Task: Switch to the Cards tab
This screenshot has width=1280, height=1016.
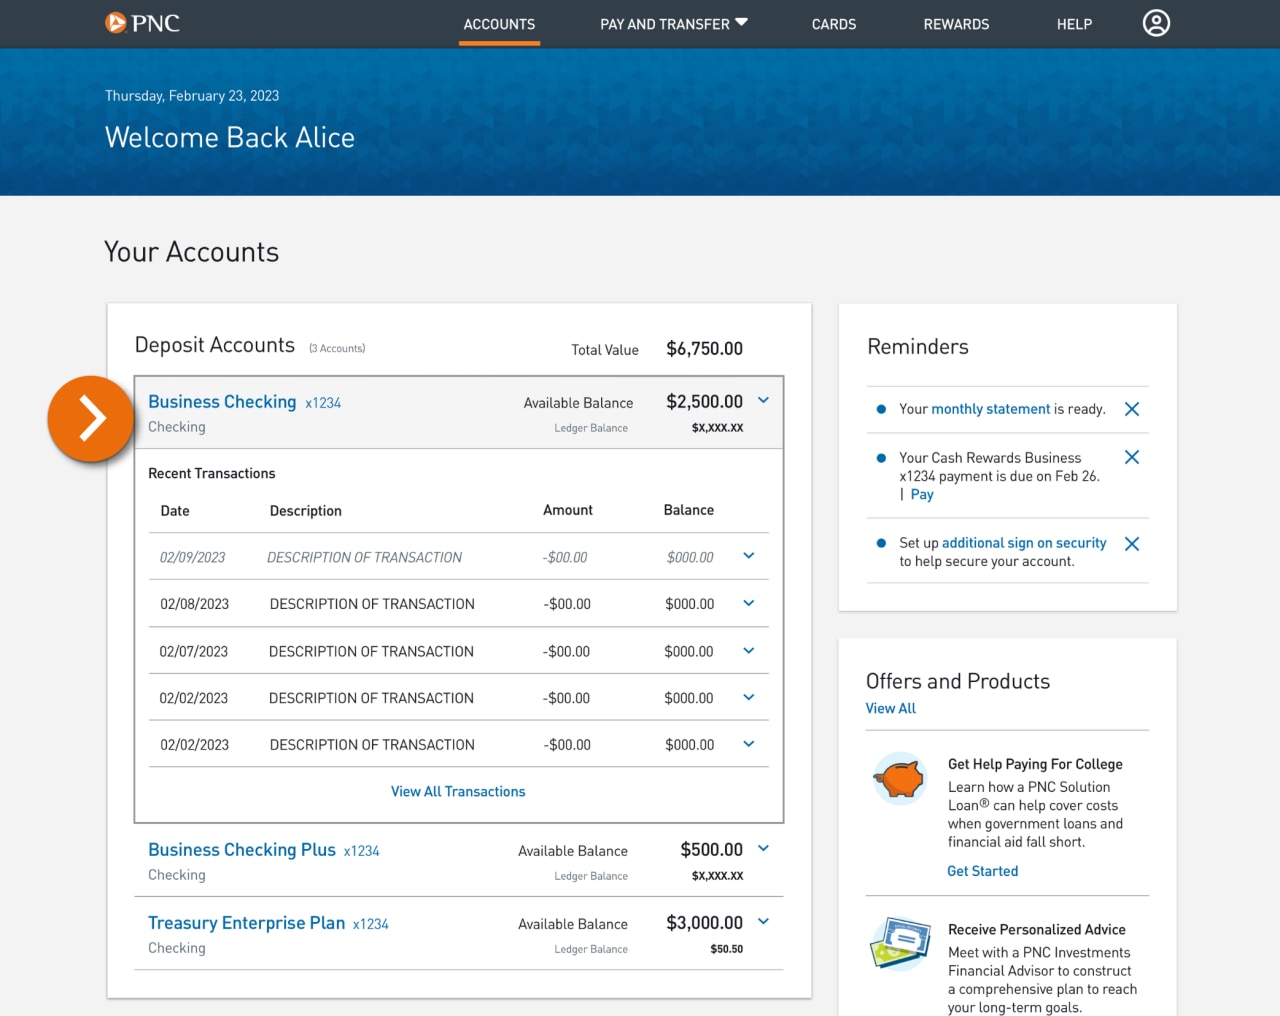Action: pyautogui.click(x=833, y=24)
